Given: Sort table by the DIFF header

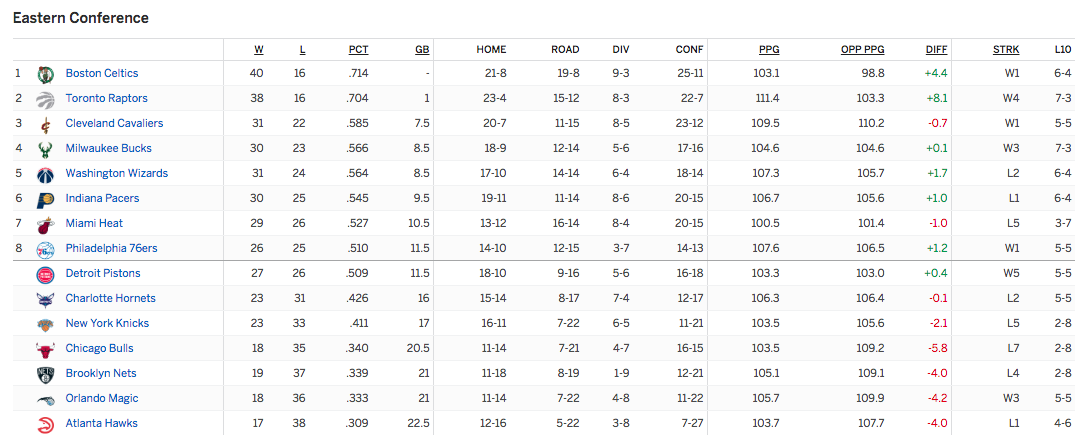Looking at the screenshot, I should (x=937, y=49).
